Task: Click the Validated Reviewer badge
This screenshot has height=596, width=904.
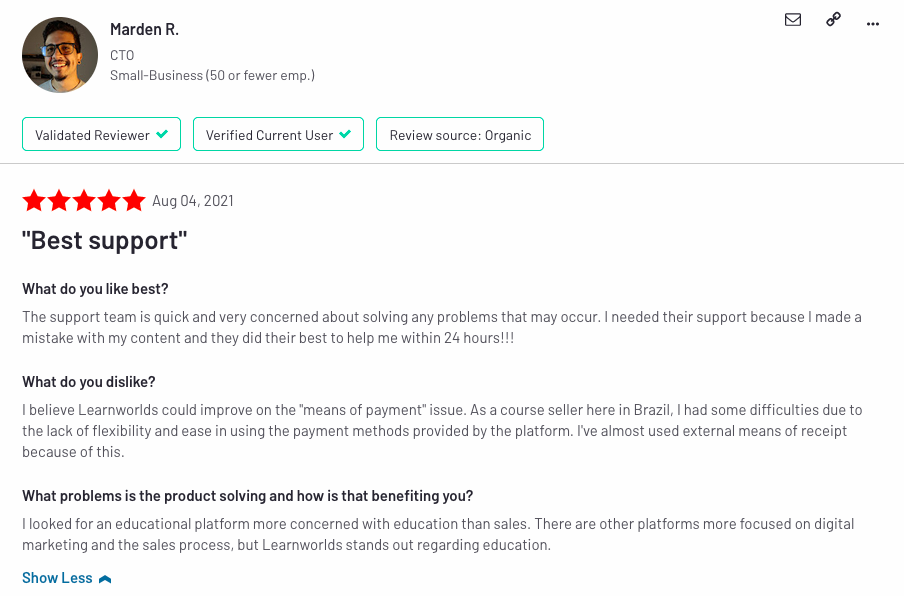Action: coord(101,134)
